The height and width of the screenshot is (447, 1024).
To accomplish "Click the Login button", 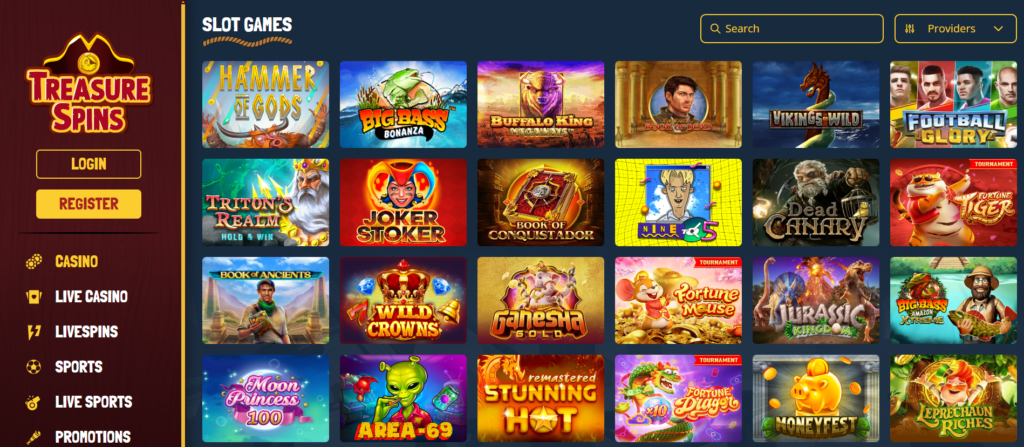I will pyautogui.click(x=89, y=164).
